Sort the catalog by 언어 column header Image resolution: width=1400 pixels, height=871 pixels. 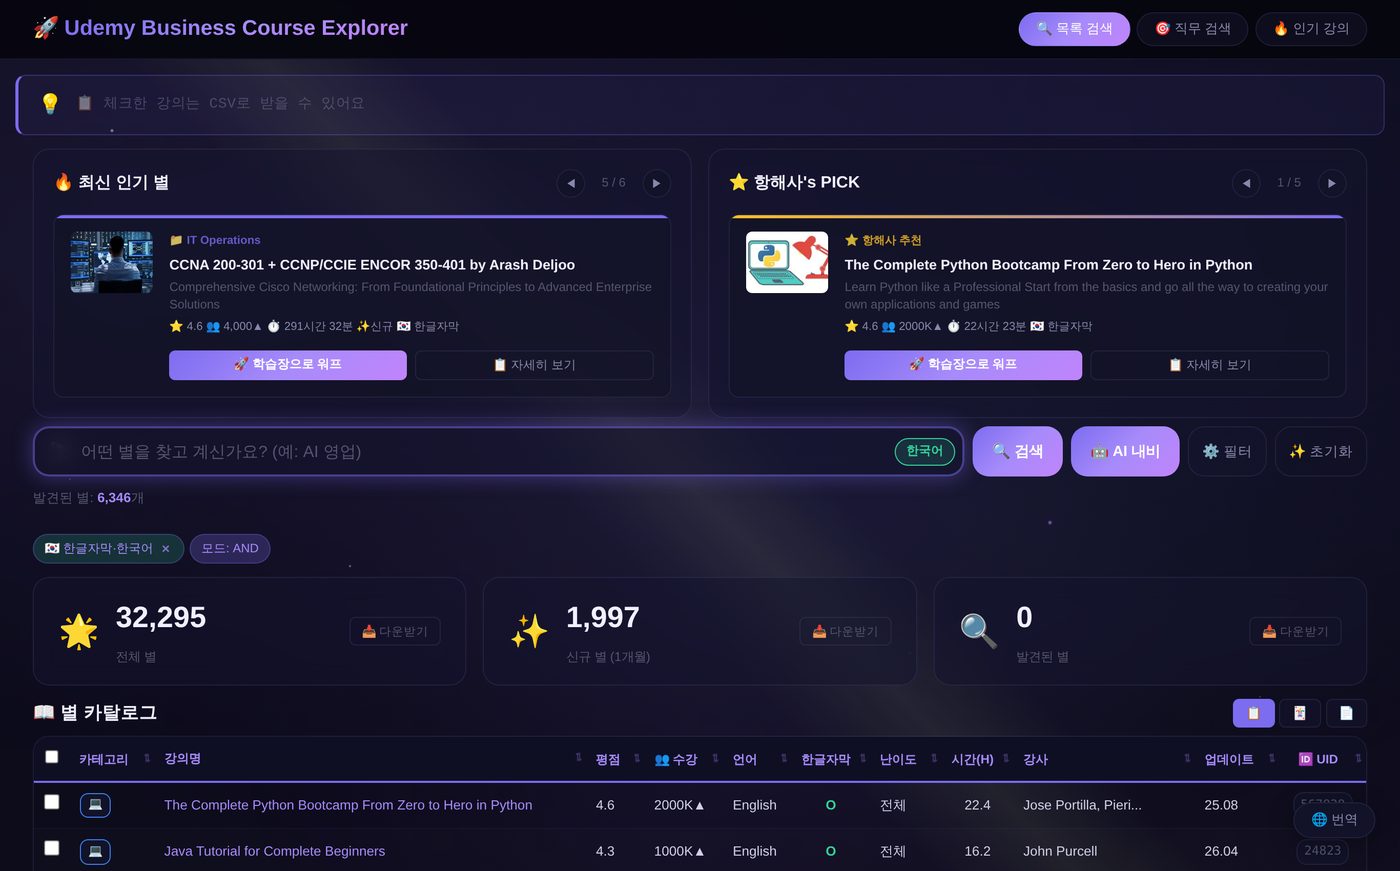(x=745, y=760)
